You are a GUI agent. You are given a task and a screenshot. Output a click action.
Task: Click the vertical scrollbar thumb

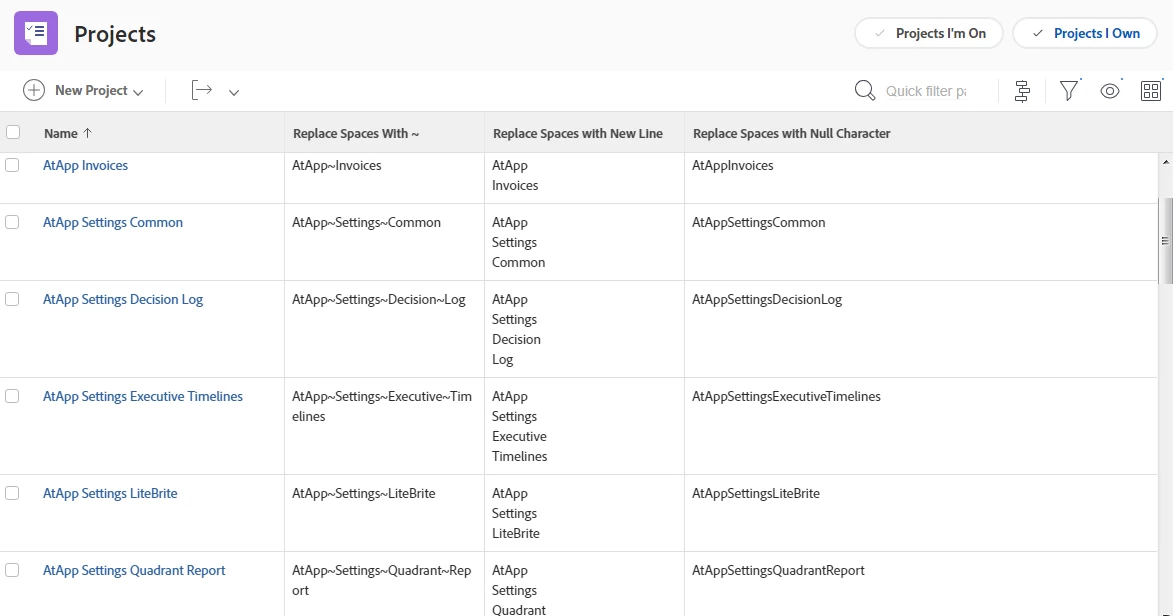[x=1164, y=240]
